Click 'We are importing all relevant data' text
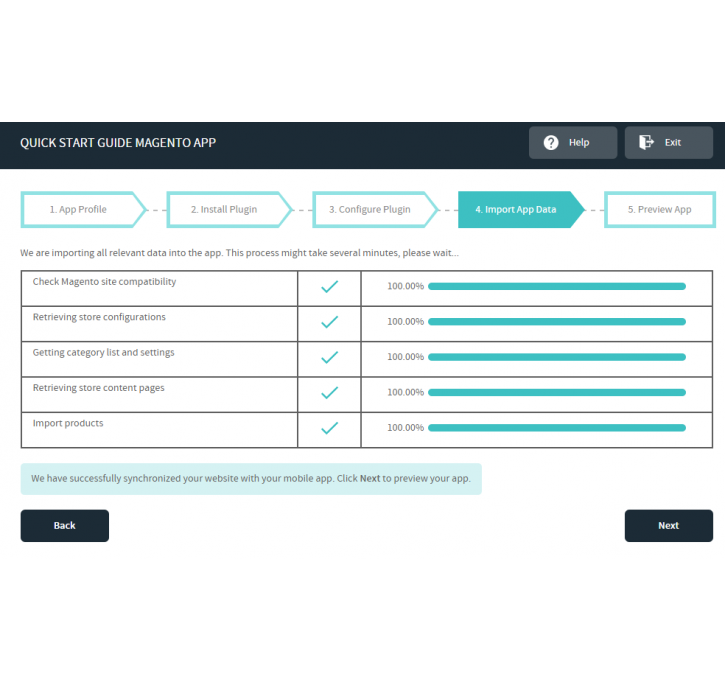This screenshot has height=680, width=725. (x=240, y=253)
